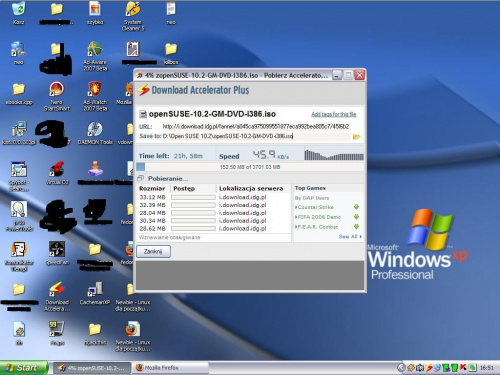500x375 pixels.
Task: Open Counter Strike link in Top Games
Action: click(316, 207)
